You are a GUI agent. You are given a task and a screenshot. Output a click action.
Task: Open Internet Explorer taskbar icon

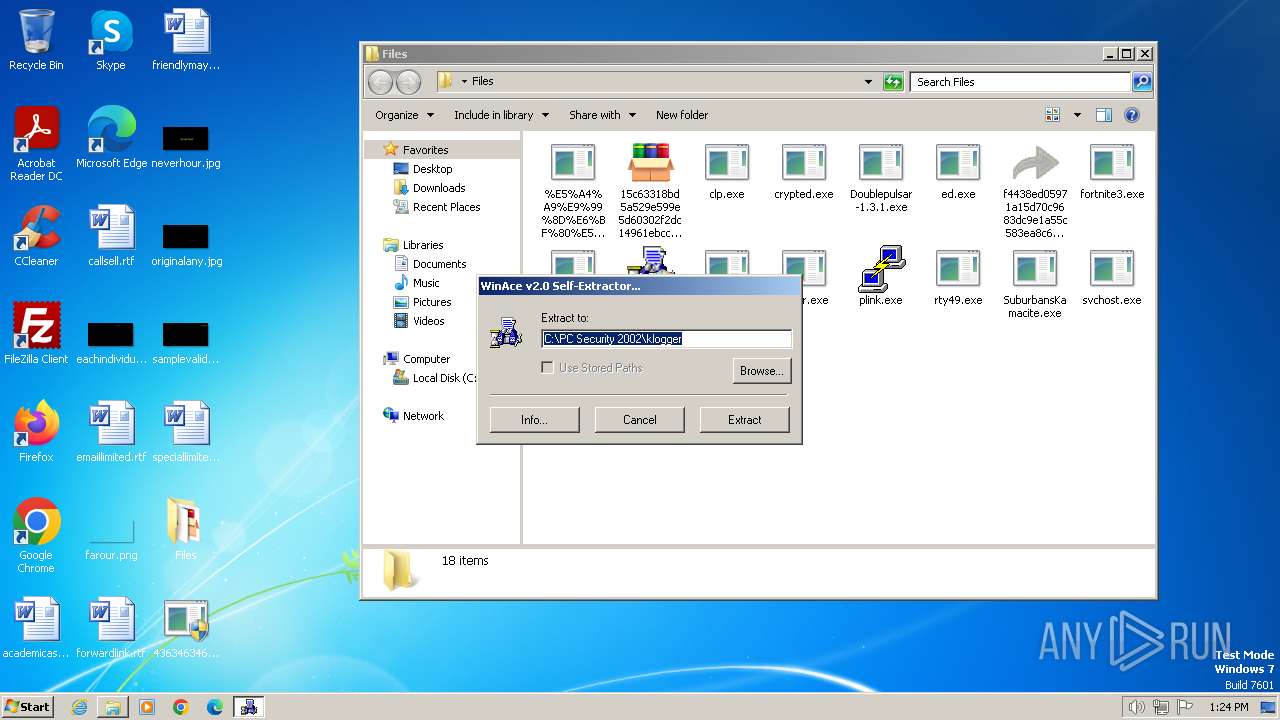coord(79,707)
